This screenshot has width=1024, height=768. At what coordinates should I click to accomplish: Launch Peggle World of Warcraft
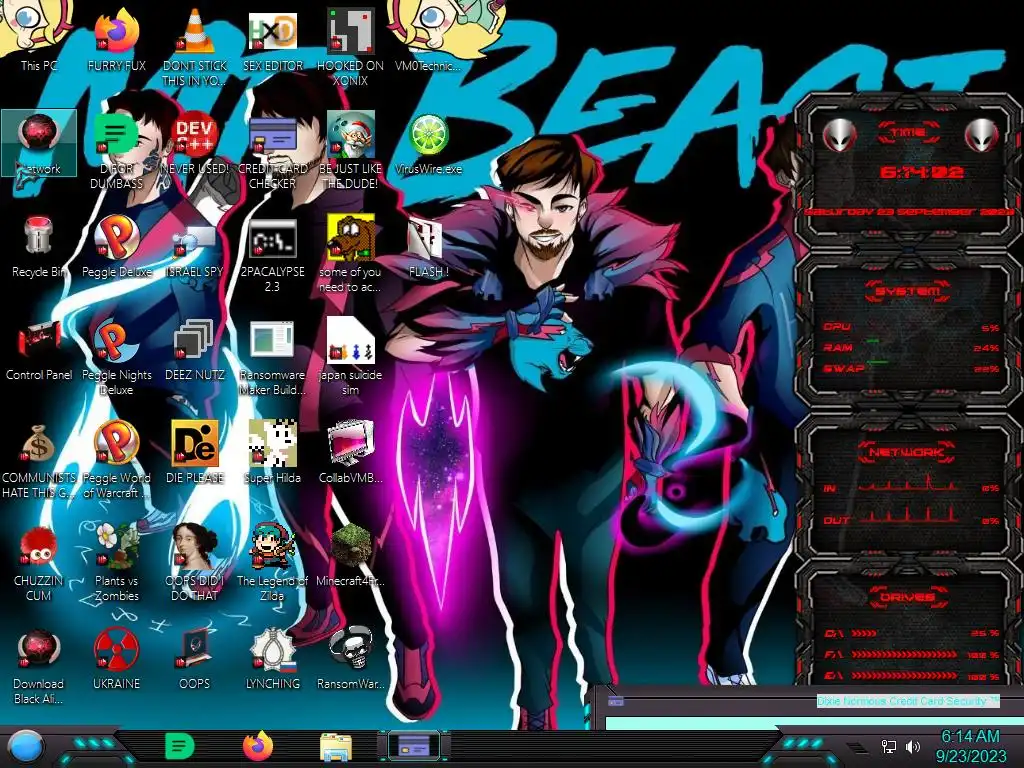click(x=116, y=460)
